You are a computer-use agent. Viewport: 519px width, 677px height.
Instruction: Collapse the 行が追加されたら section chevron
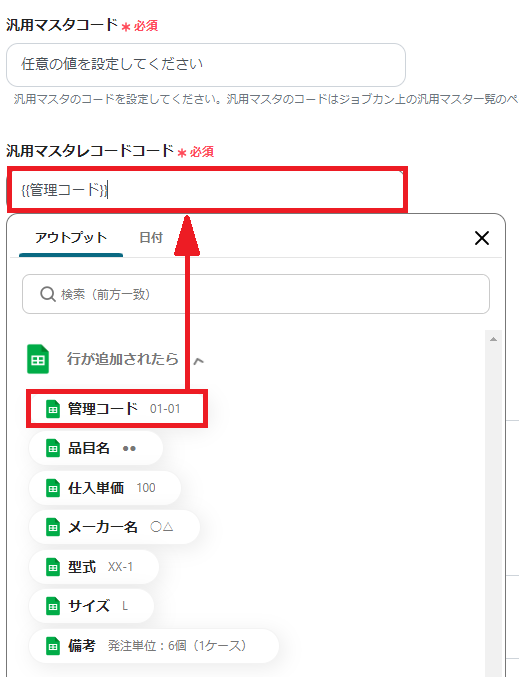click(x=199, y=361)
